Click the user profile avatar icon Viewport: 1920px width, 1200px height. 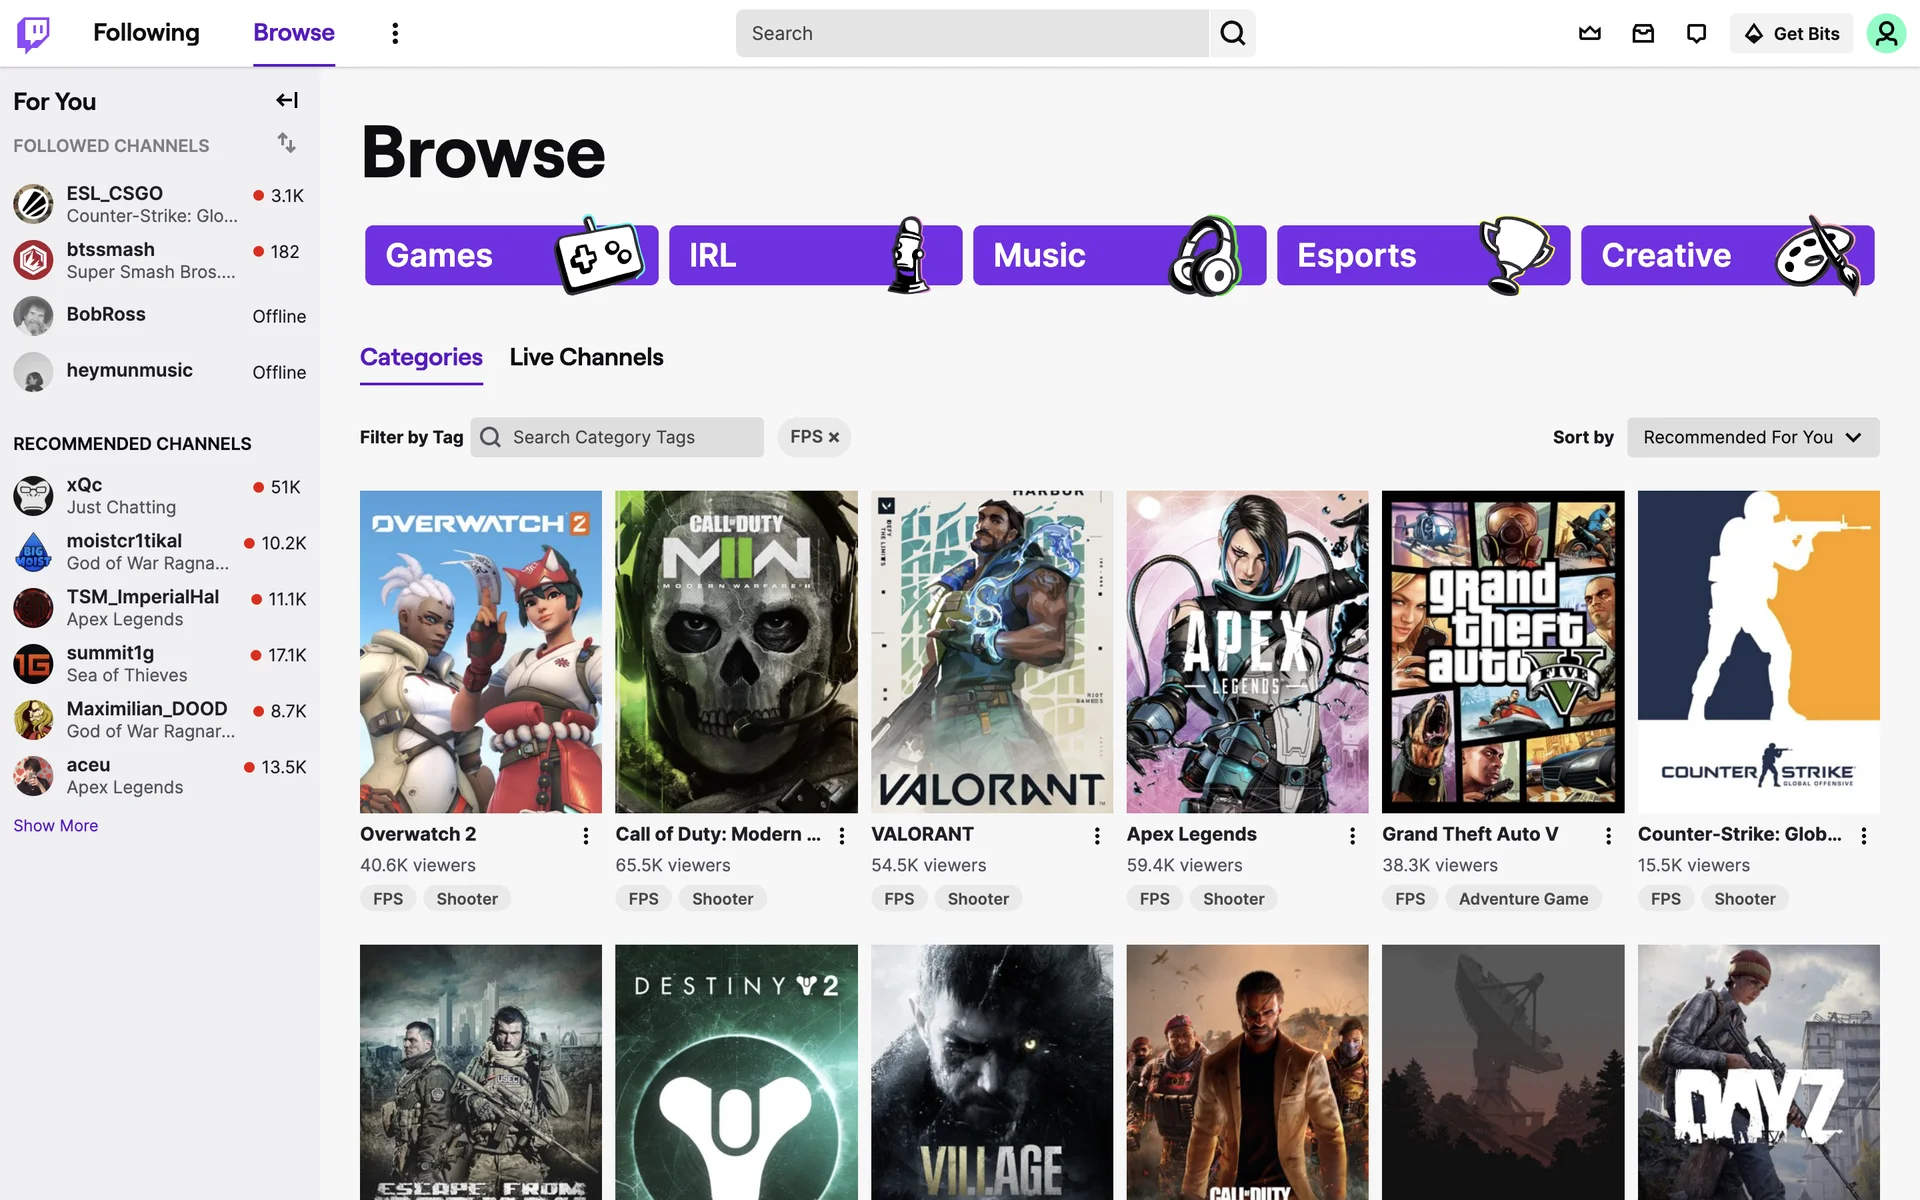tap(1885, 33)
